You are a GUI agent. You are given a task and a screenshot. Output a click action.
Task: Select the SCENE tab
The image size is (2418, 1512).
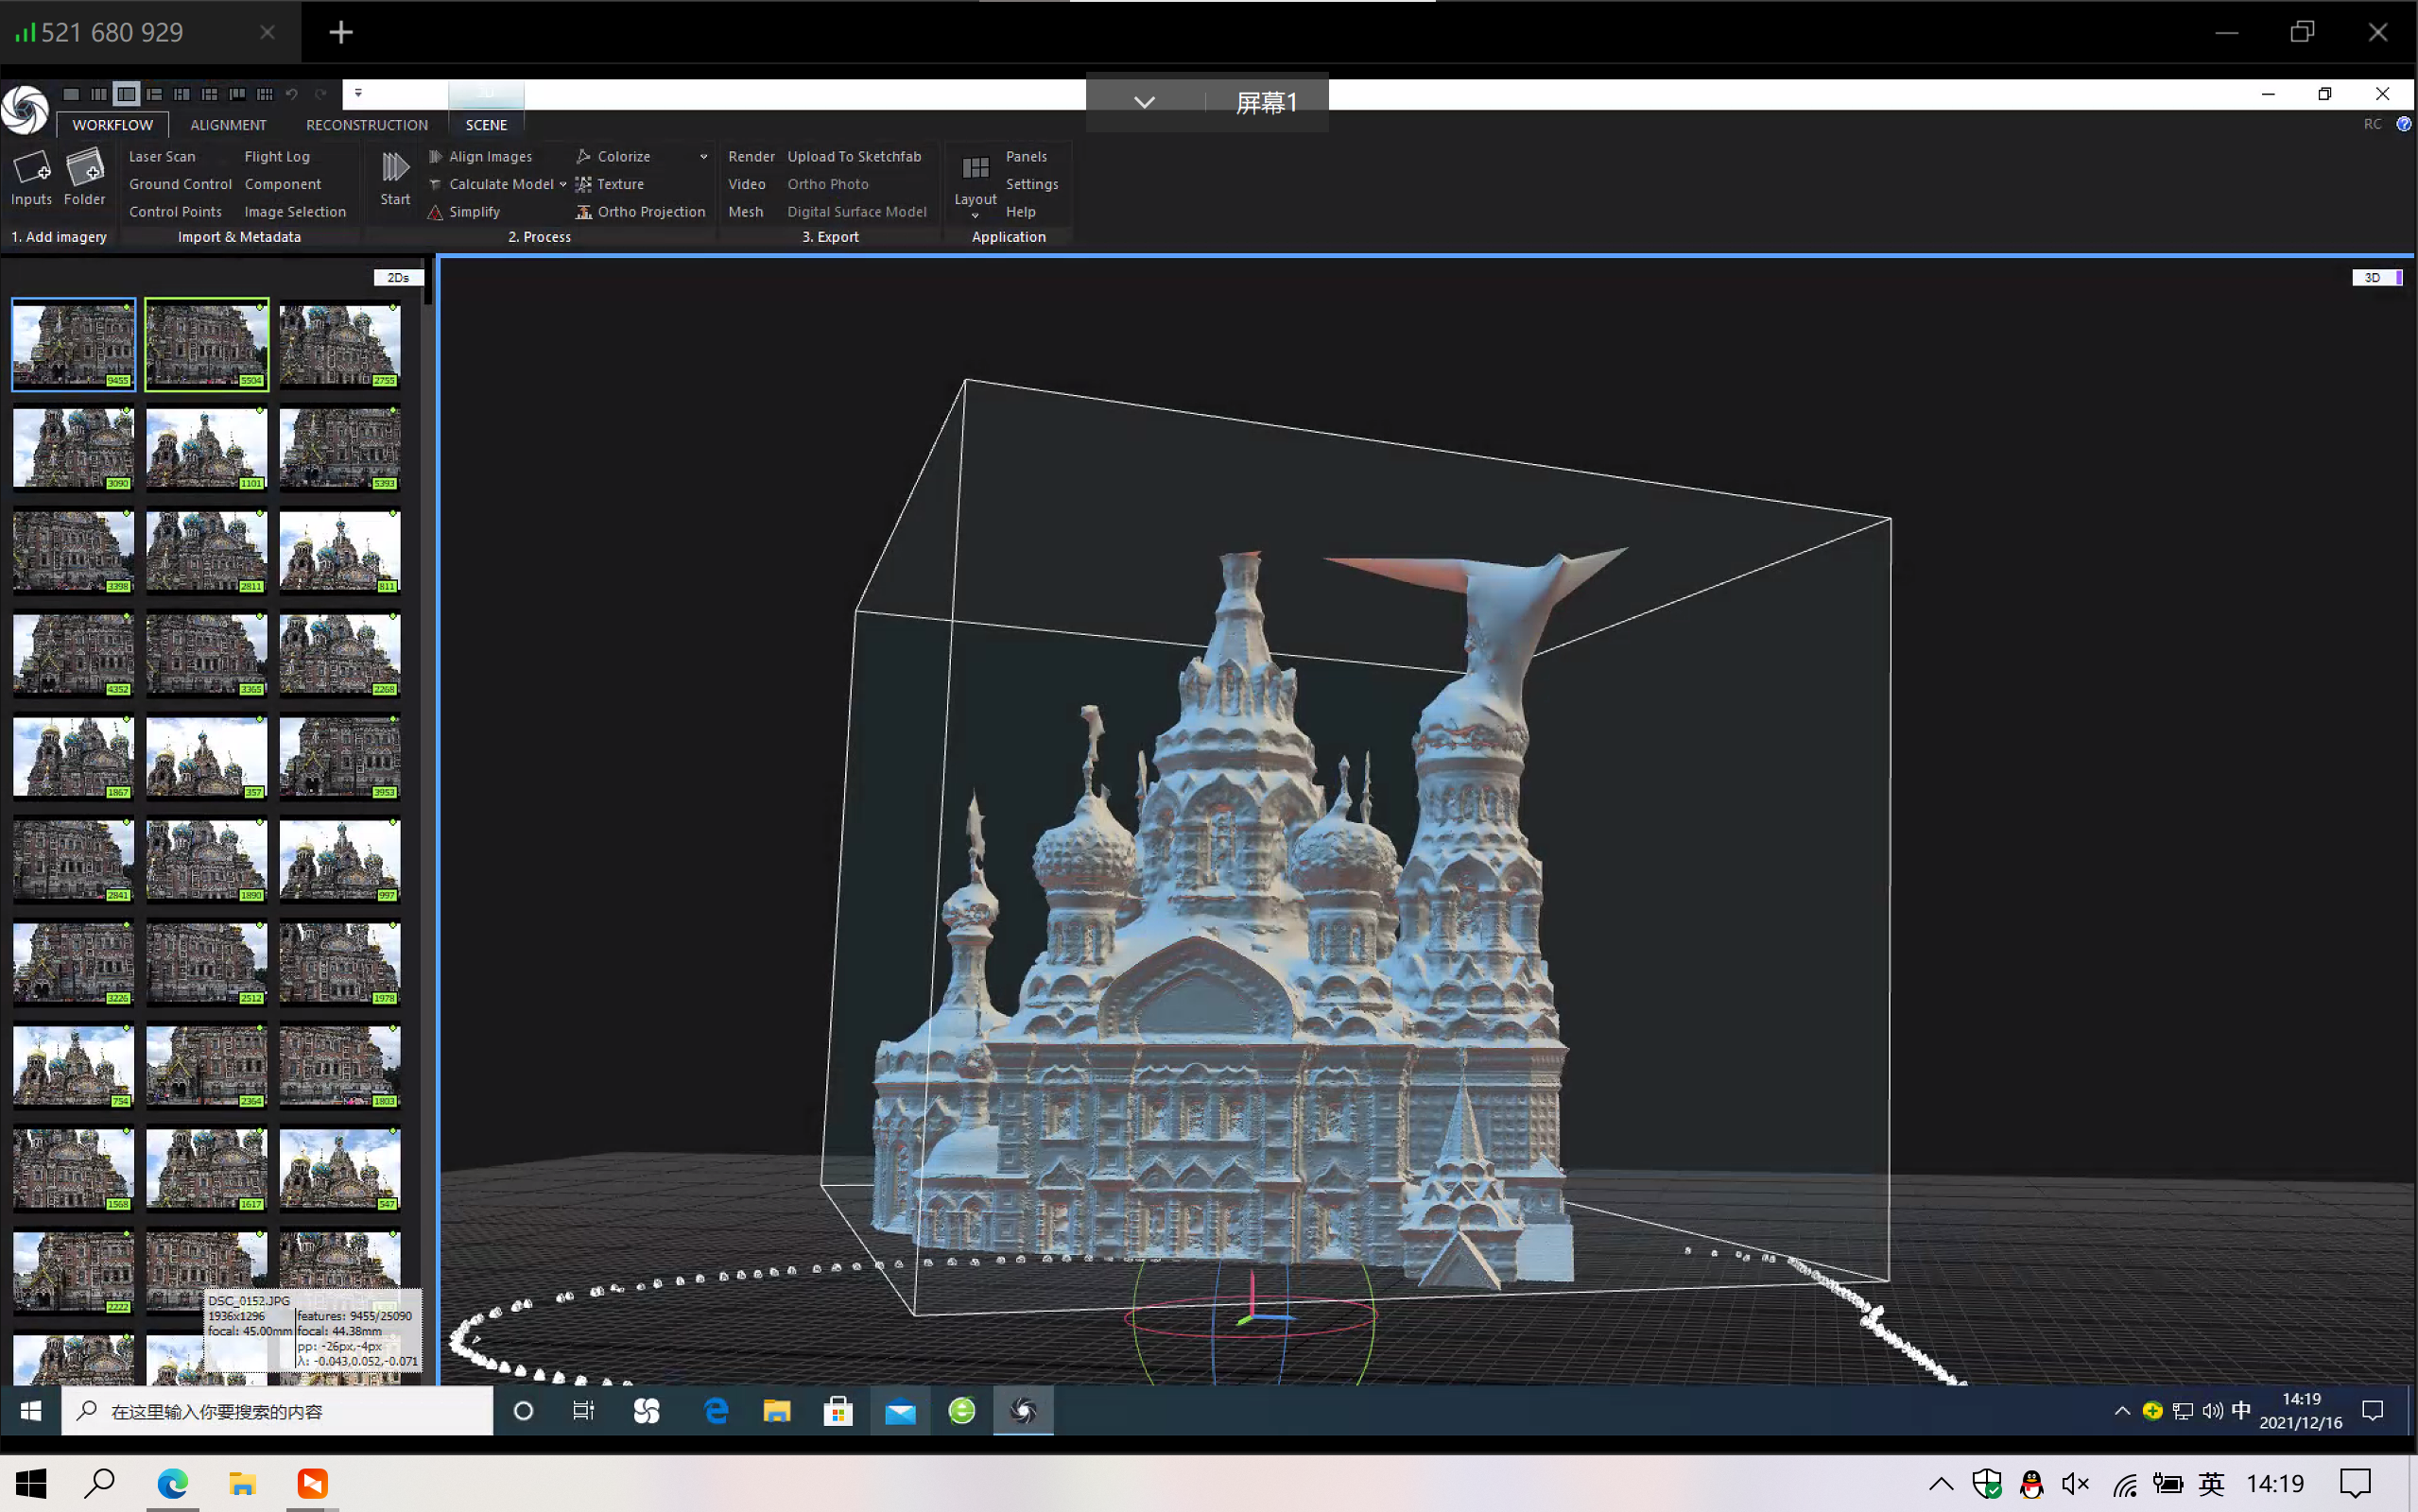484,124
